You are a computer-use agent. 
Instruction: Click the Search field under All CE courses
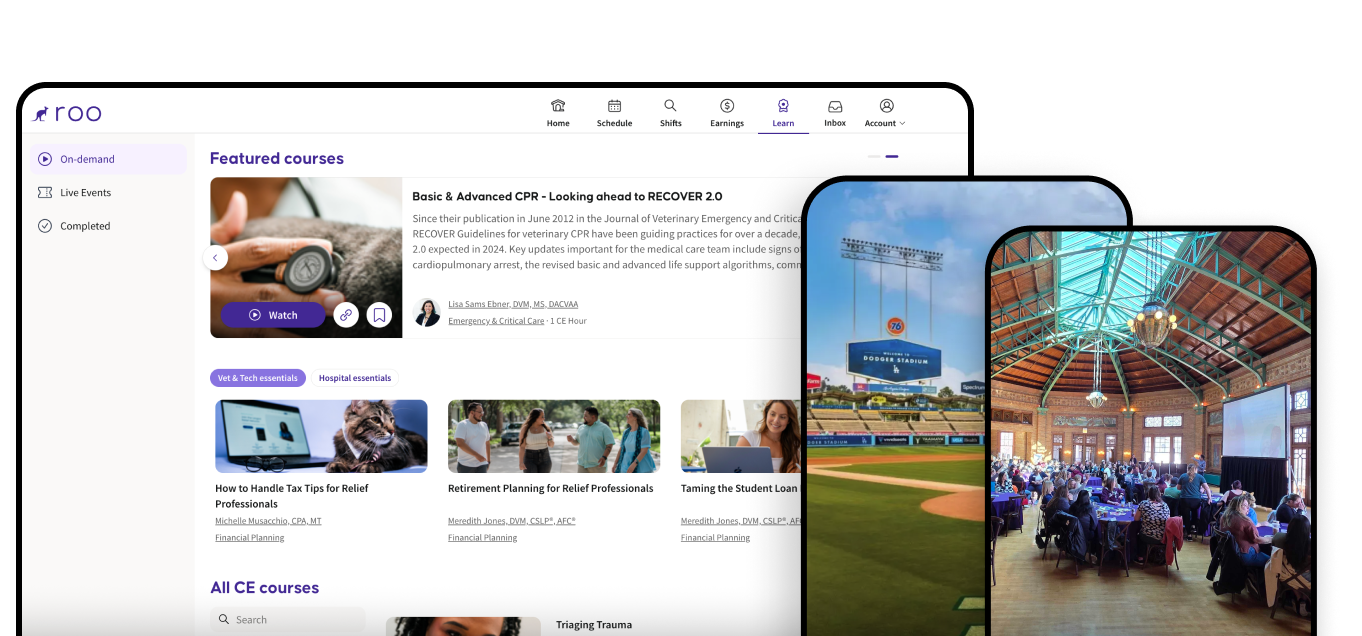(288, 620)
